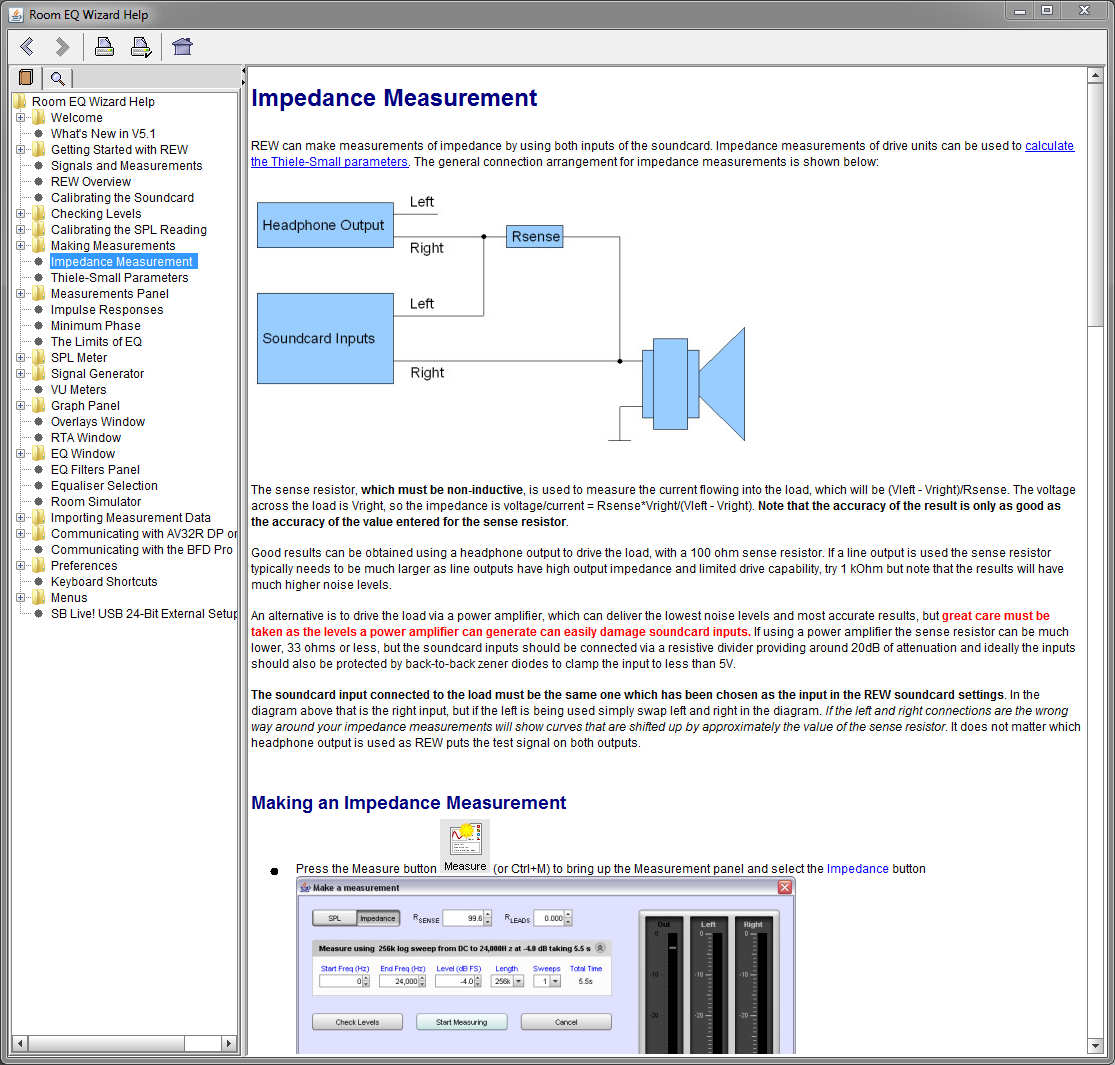Expand the Getting Started with REW node

coord(20,150)
